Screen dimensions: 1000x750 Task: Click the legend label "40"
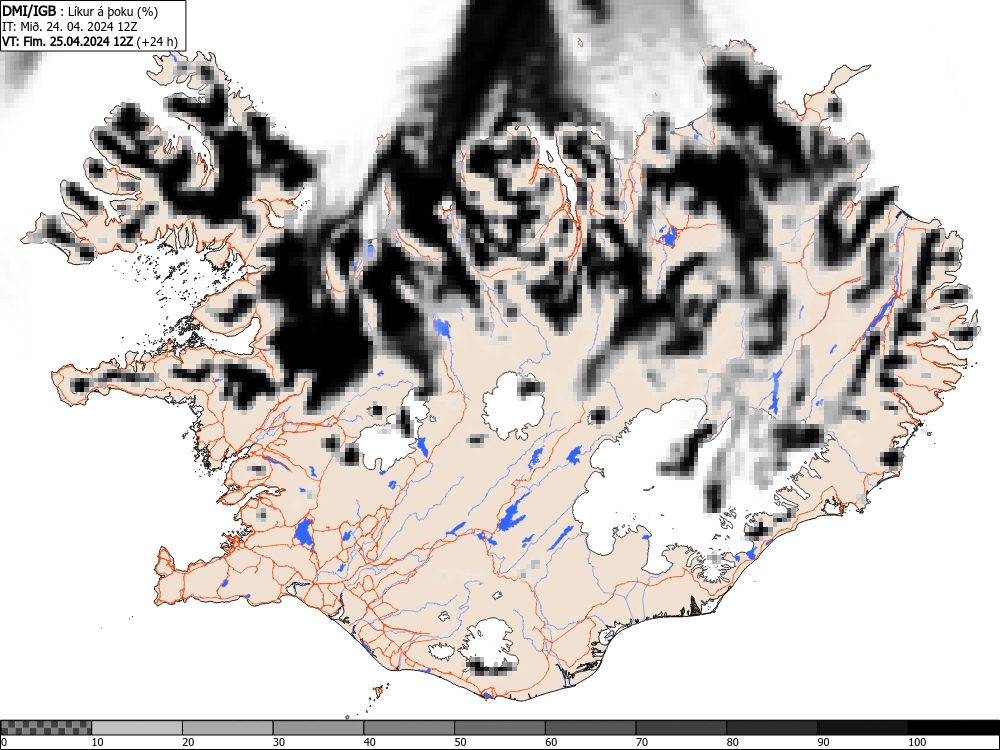pyautogui.click(x=369, y=742)
